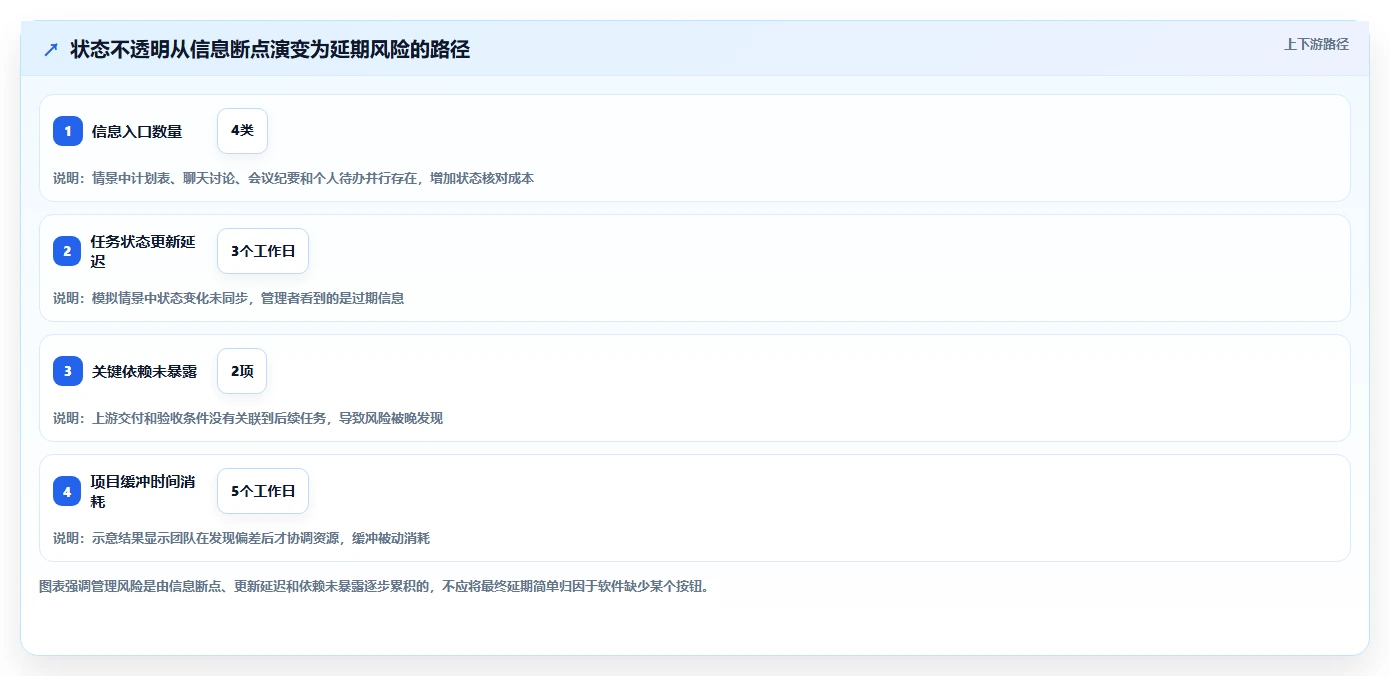
Task: Select the 2项 value chip
Action: [x=242, y=371]
